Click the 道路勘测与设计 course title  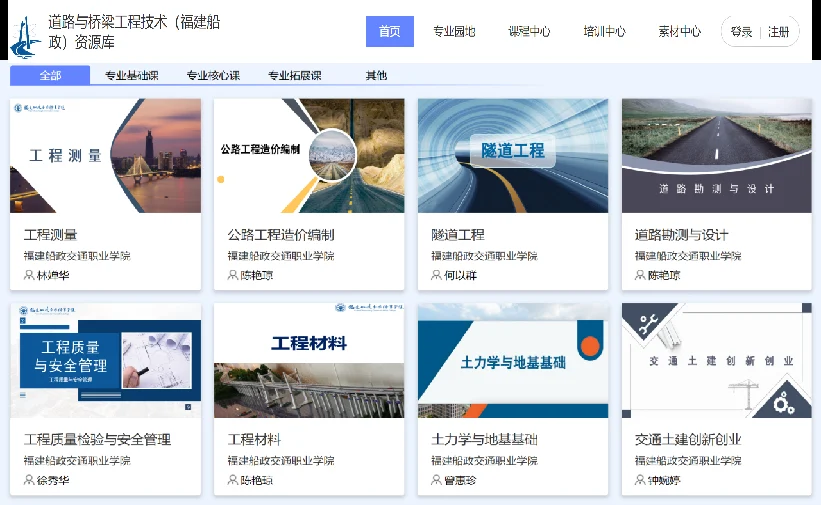tap(681, 235)
